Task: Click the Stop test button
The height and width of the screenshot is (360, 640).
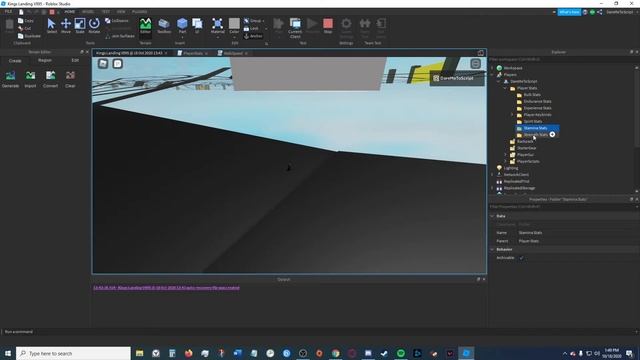Action: coord(328,26)
